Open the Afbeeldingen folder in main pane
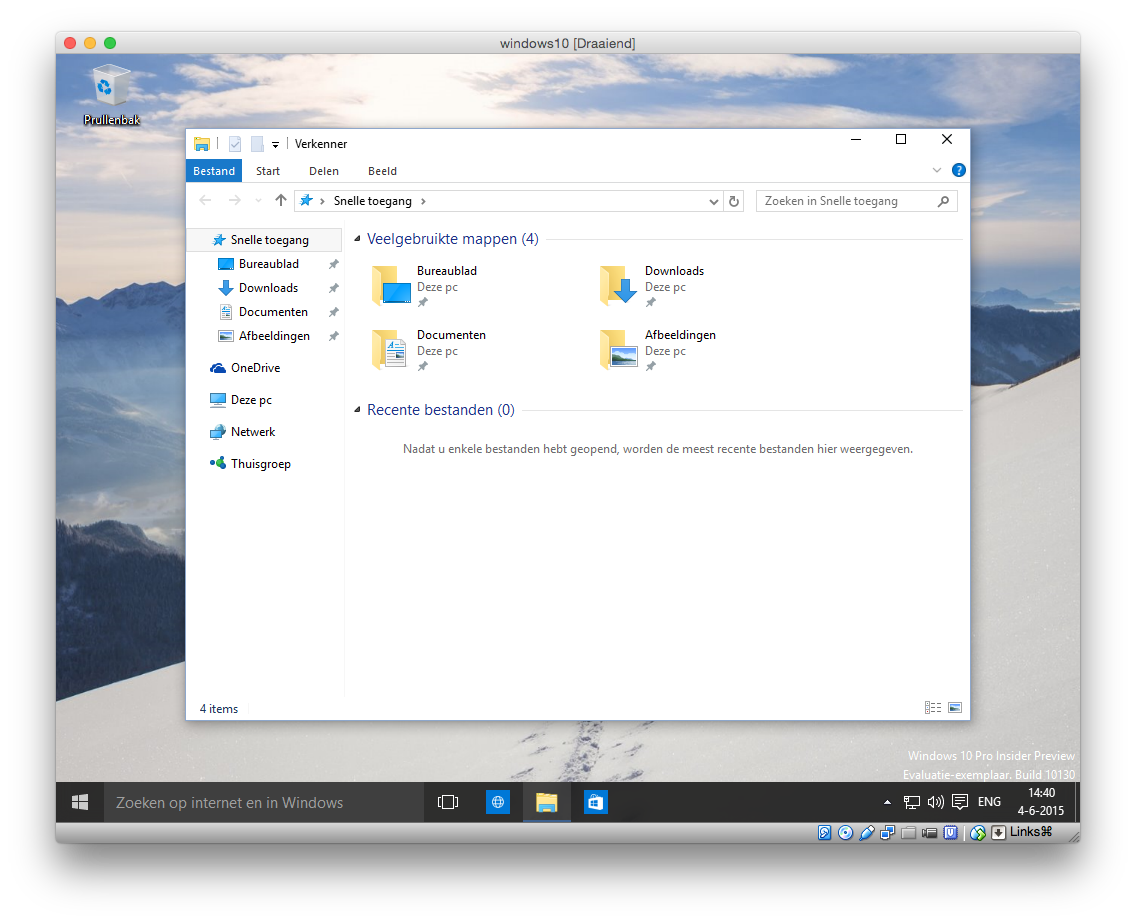1136x923 pixels. click(x=619, y=349)
